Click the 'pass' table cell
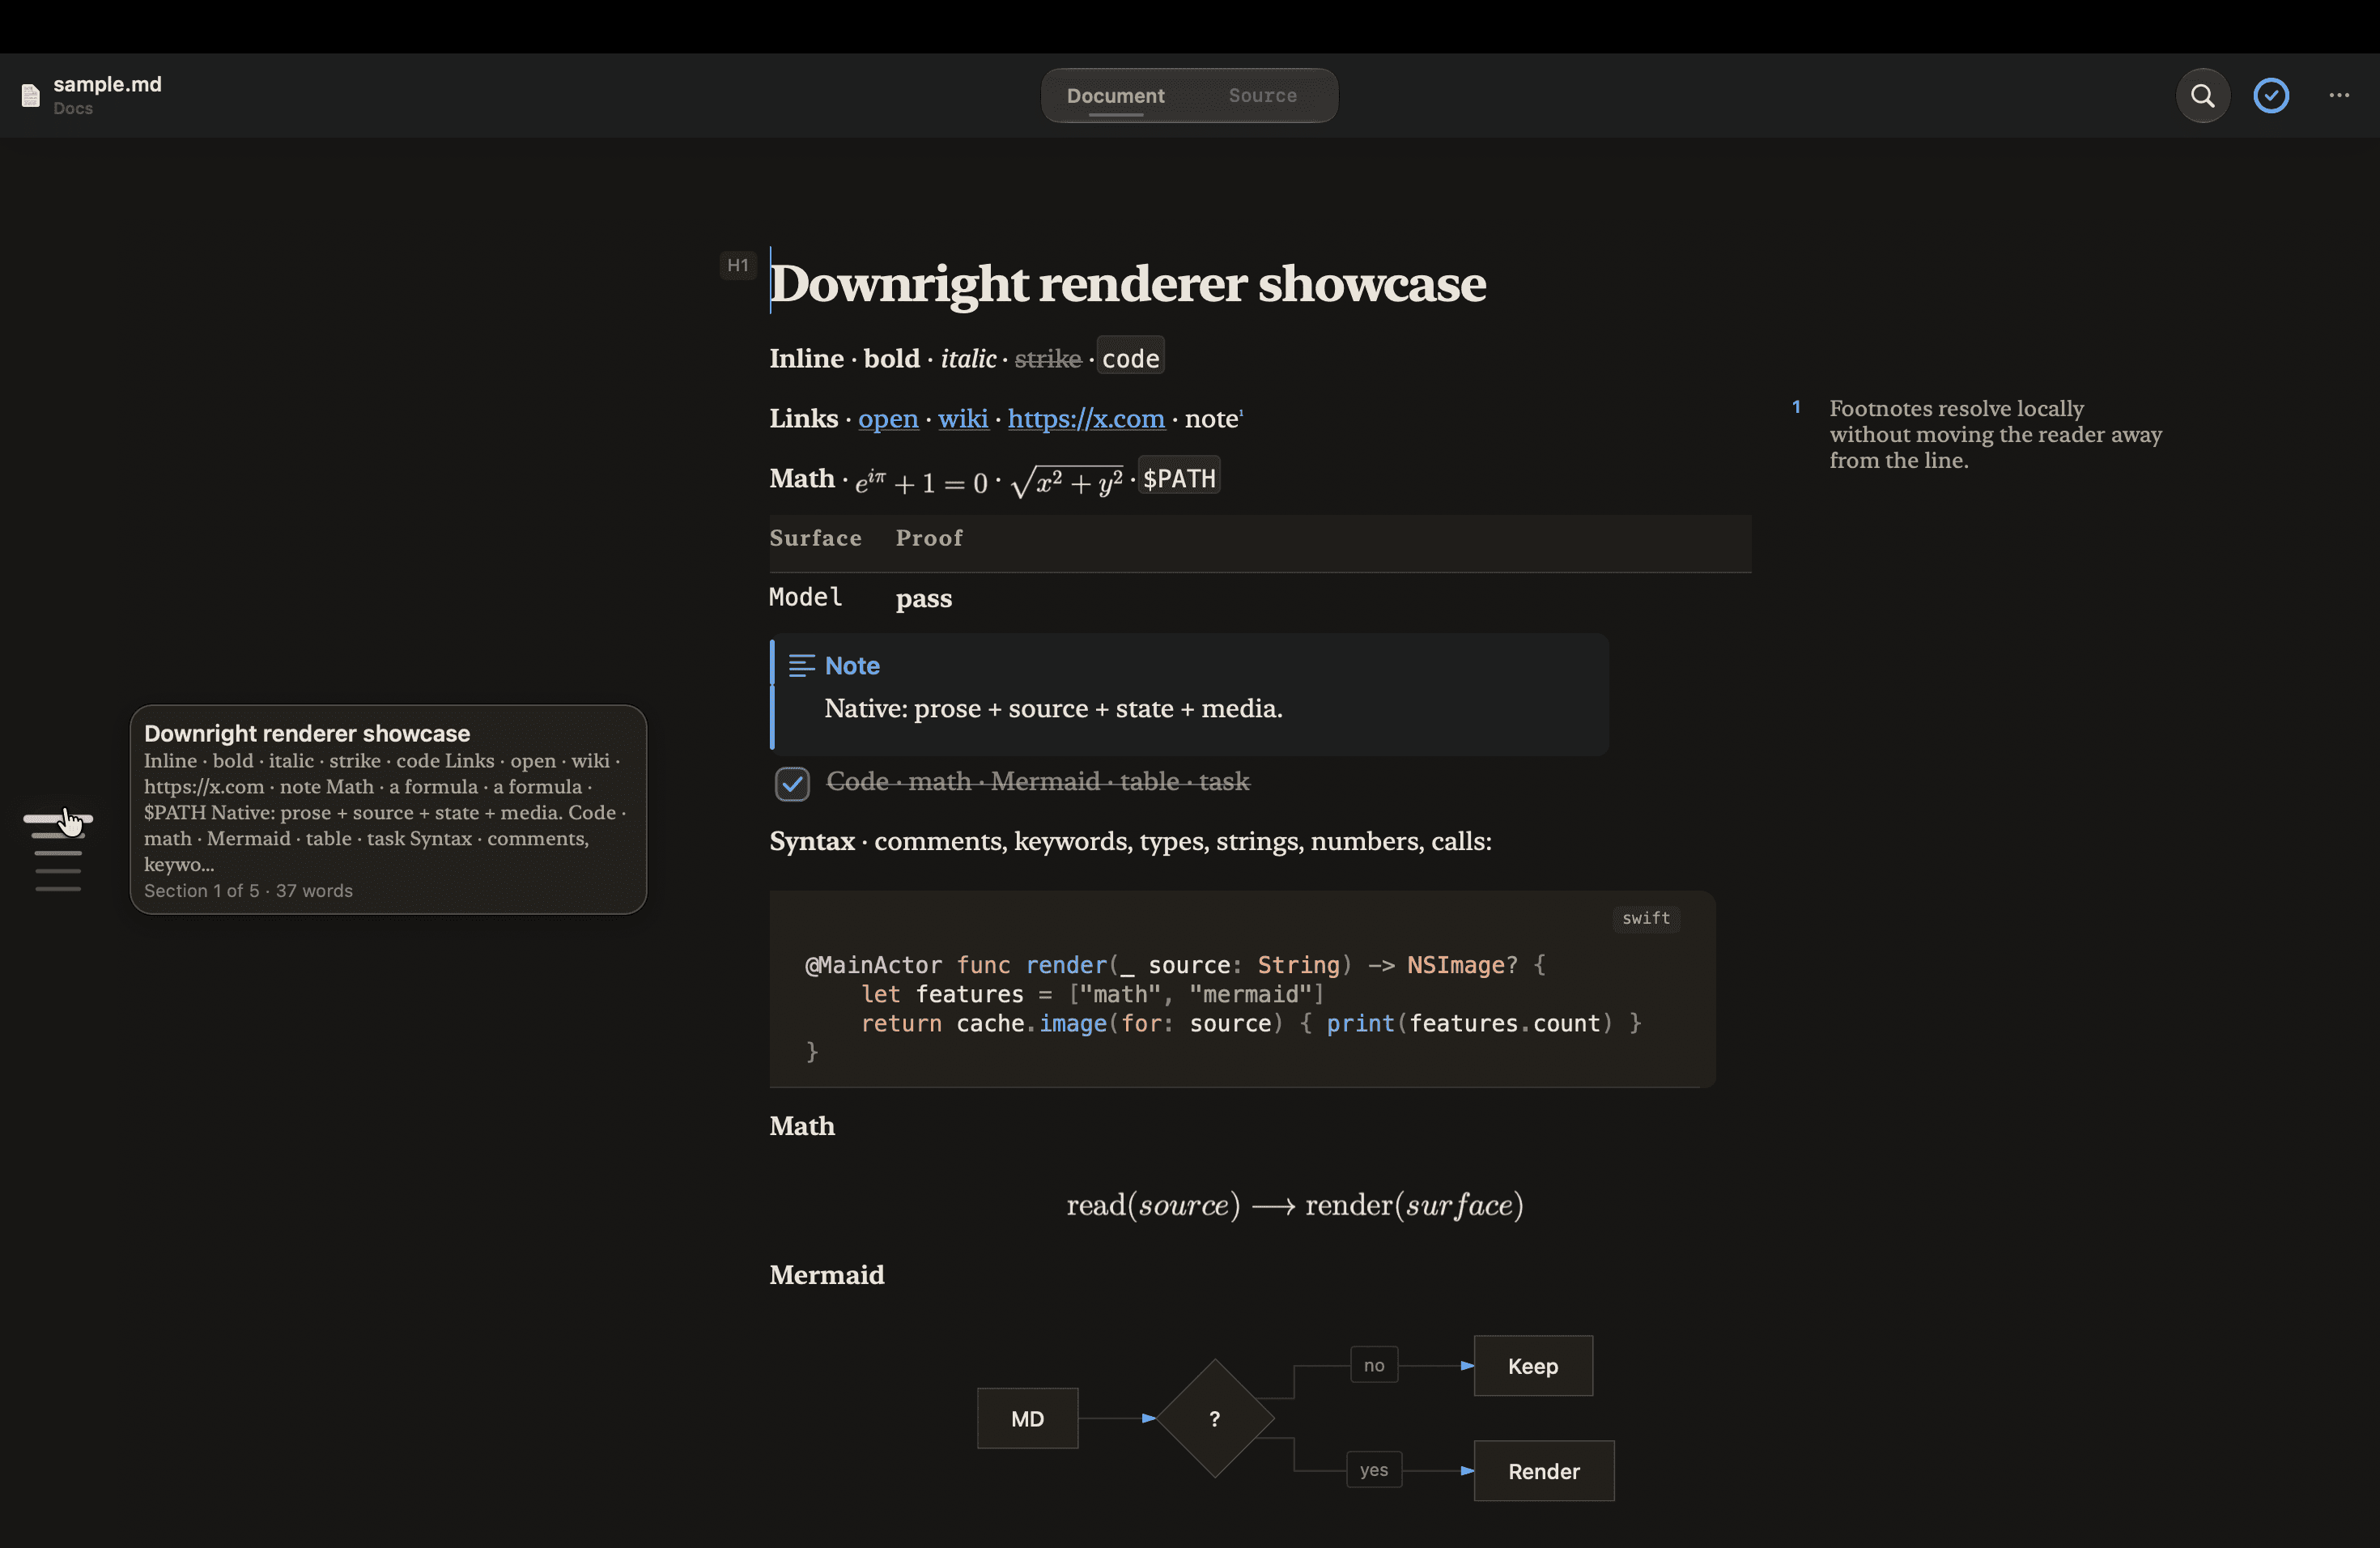2380x1548 pixels. tap(923, 598)
